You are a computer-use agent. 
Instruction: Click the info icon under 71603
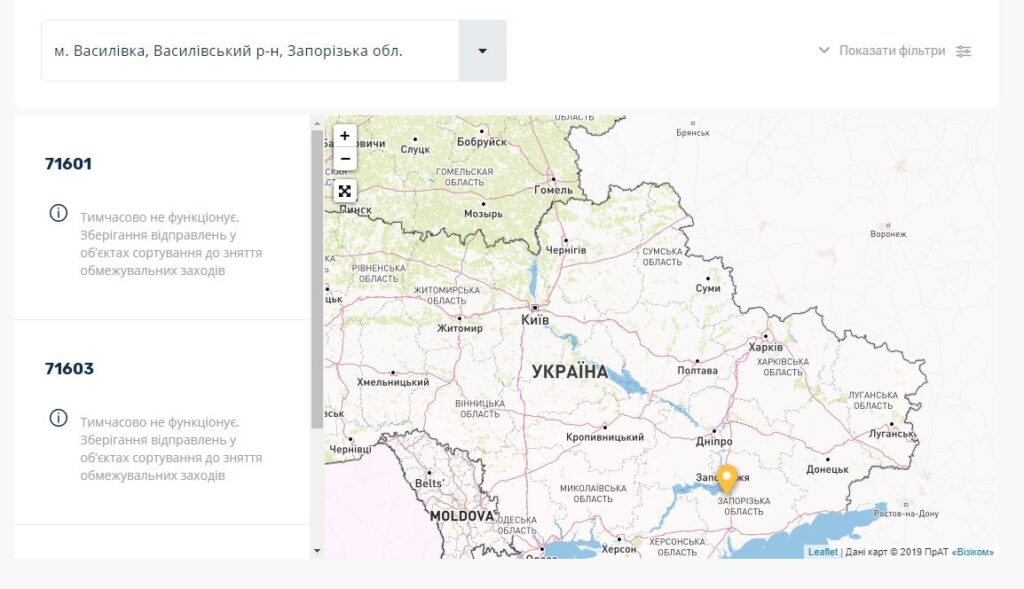(x=59, y=419)
